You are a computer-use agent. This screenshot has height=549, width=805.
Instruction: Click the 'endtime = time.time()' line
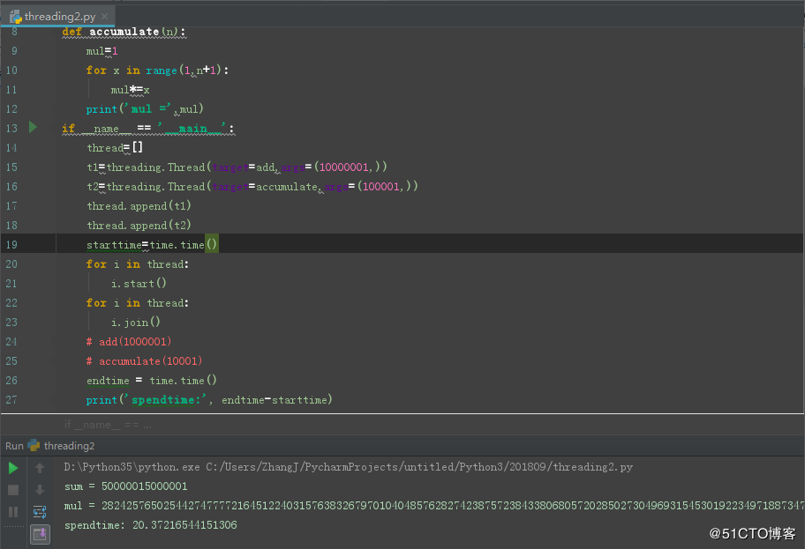pos(151,381)
